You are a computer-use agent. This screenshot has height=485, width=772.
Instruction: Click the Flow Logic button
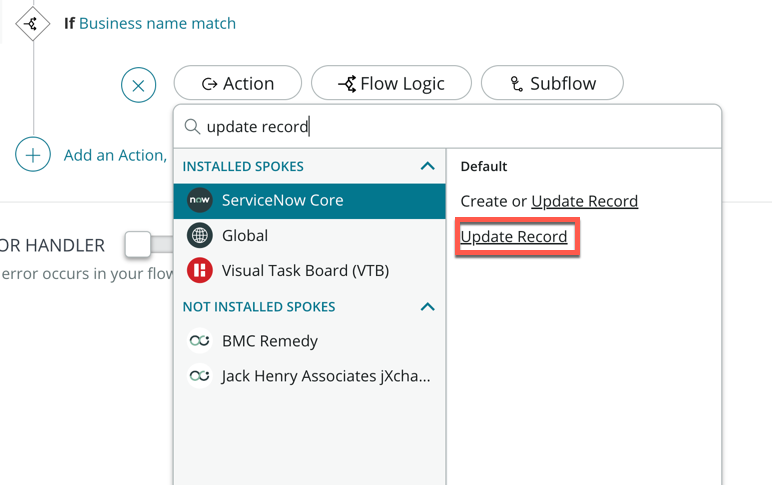point(391,84)
